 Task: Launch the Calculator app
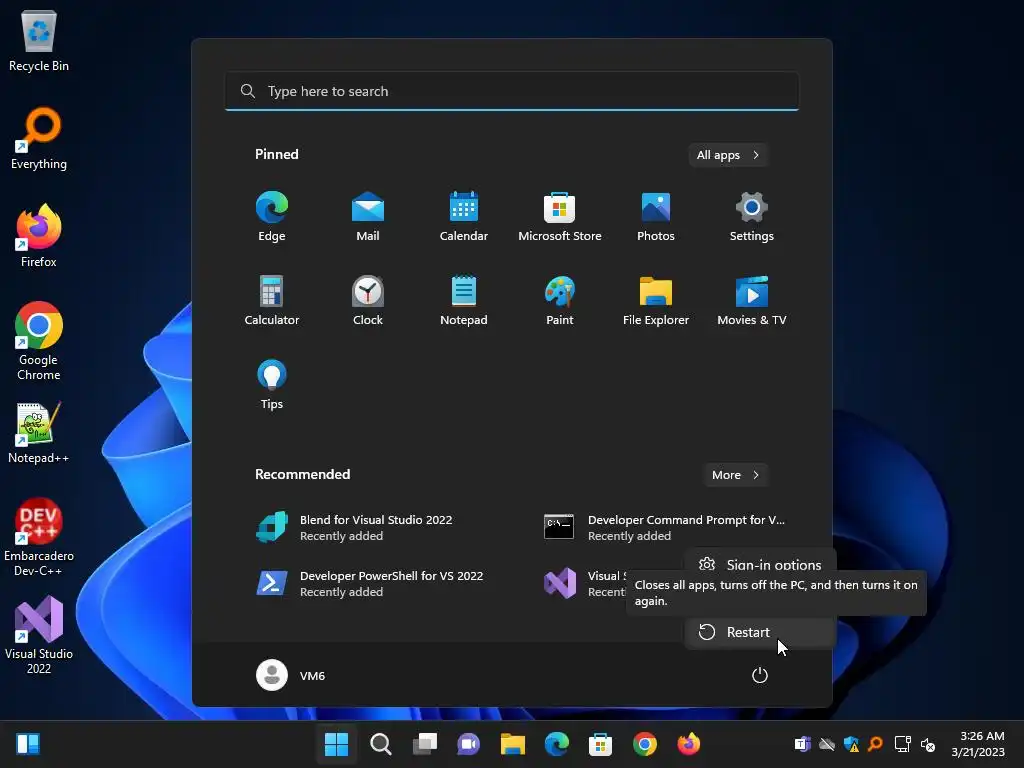click(272, 300)
